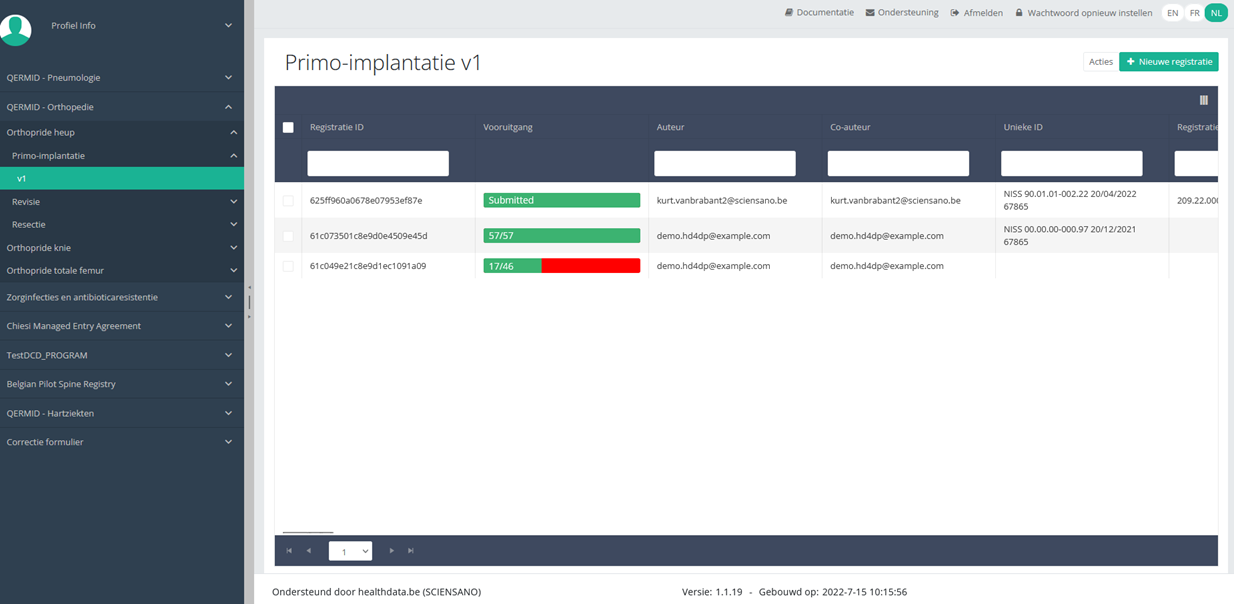Screen dimensions: 1234x604
Task: Open Belgian Pilot Spine Registry menu
Action: point(120,384)
